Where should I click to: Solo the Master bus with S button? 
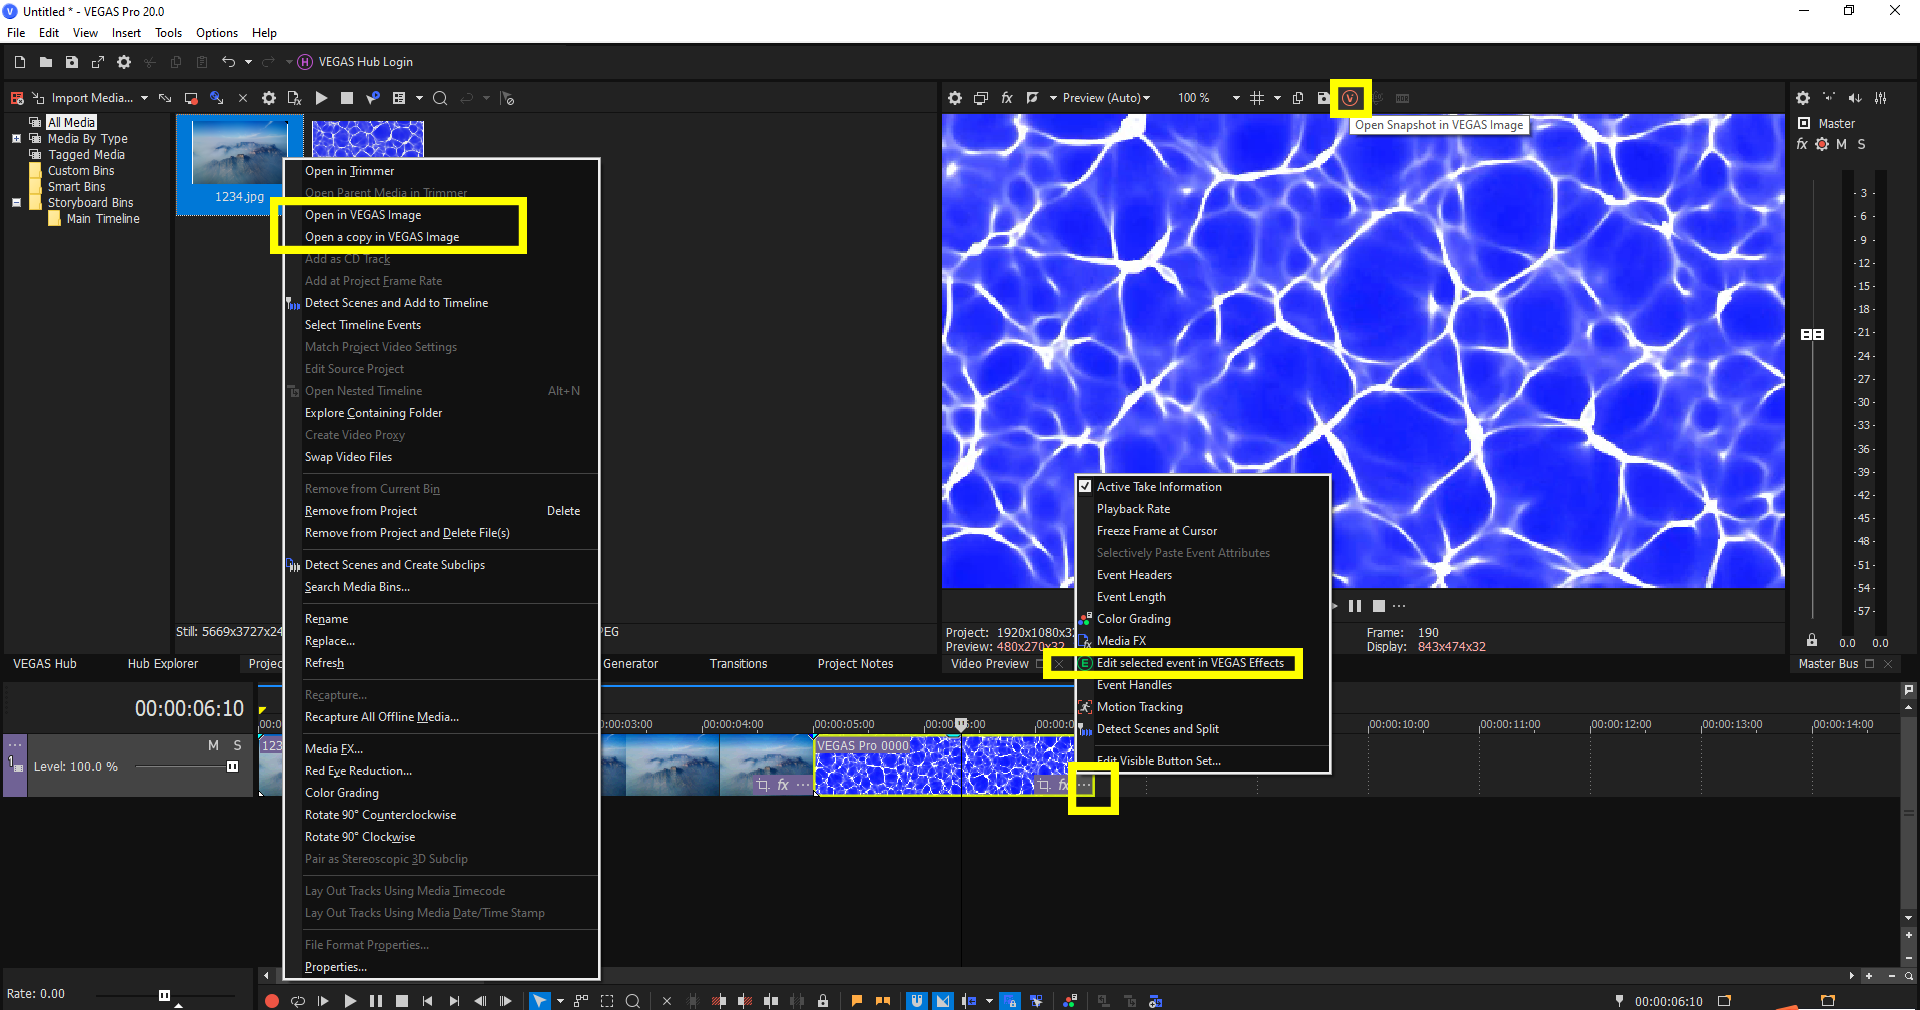pos(1861,144)
